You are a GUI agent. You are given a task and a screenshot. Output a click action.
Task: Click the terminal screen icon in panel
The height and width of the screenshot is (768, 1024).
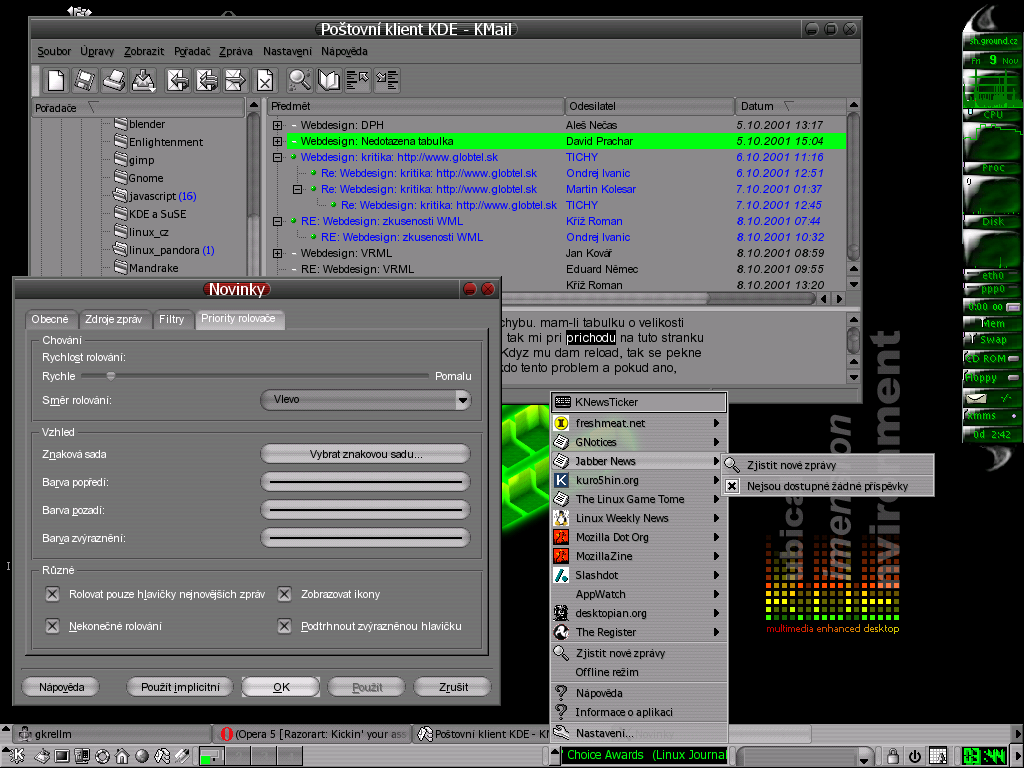click(x=62, y=756)
